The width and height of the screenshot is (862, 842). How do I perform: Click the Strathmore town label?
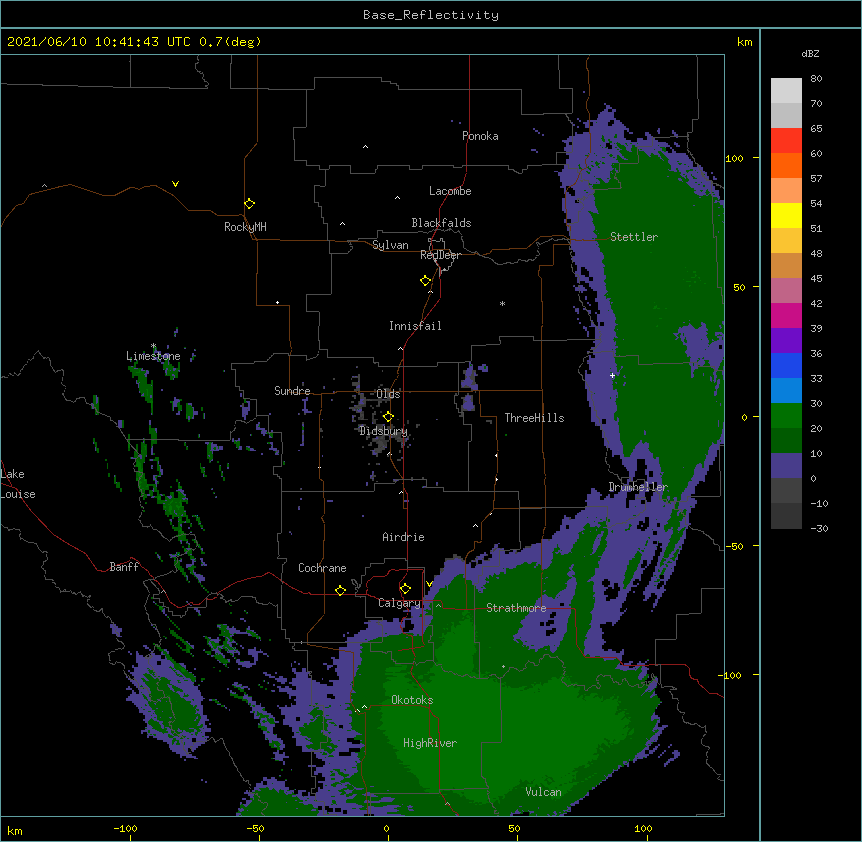point(516,608)
